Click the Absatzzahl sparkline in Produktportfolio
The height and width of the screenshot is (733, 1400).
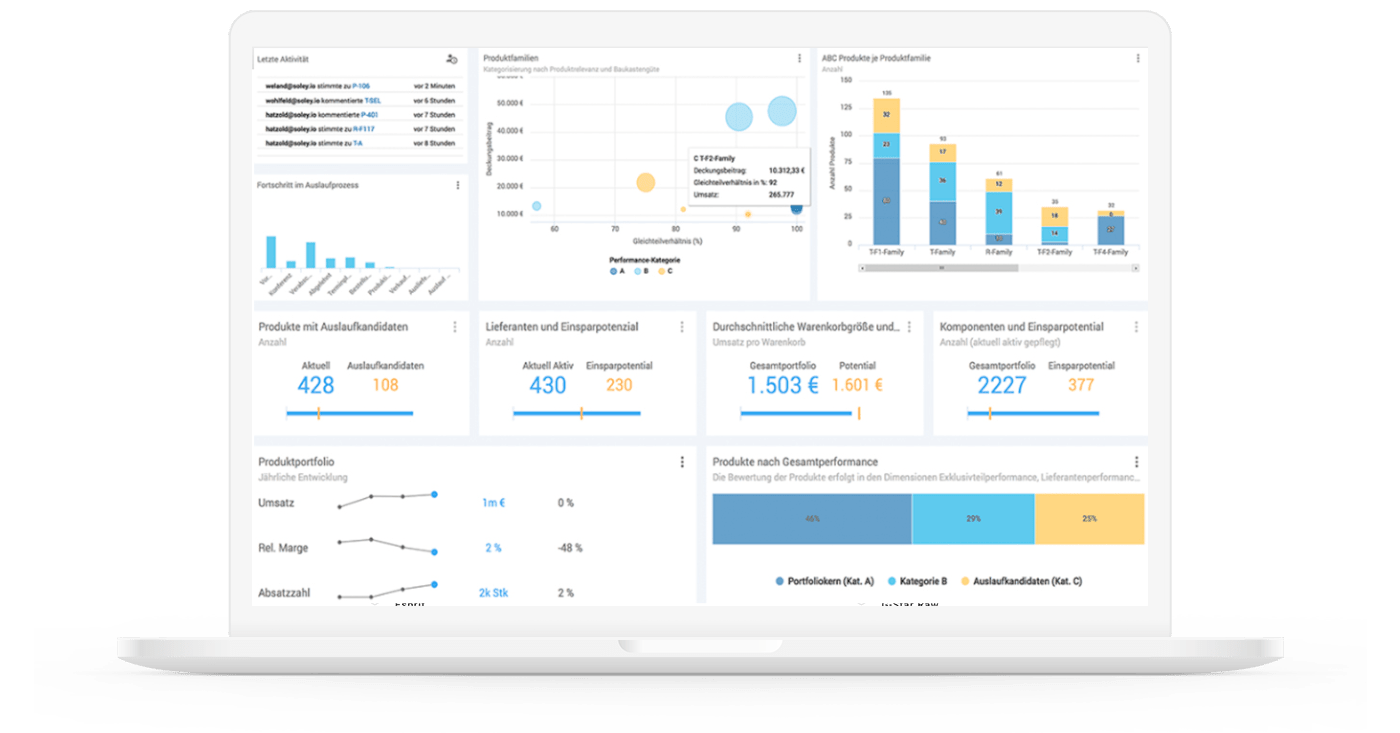(x=387, y=590)
